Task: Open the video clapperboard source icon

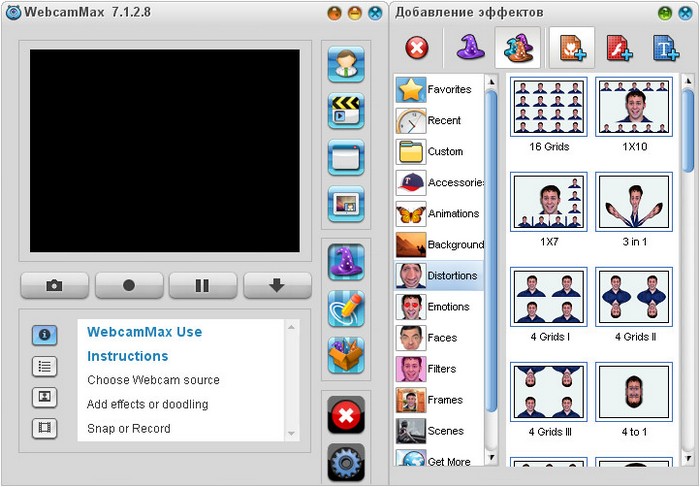Action: pos(346,110)
